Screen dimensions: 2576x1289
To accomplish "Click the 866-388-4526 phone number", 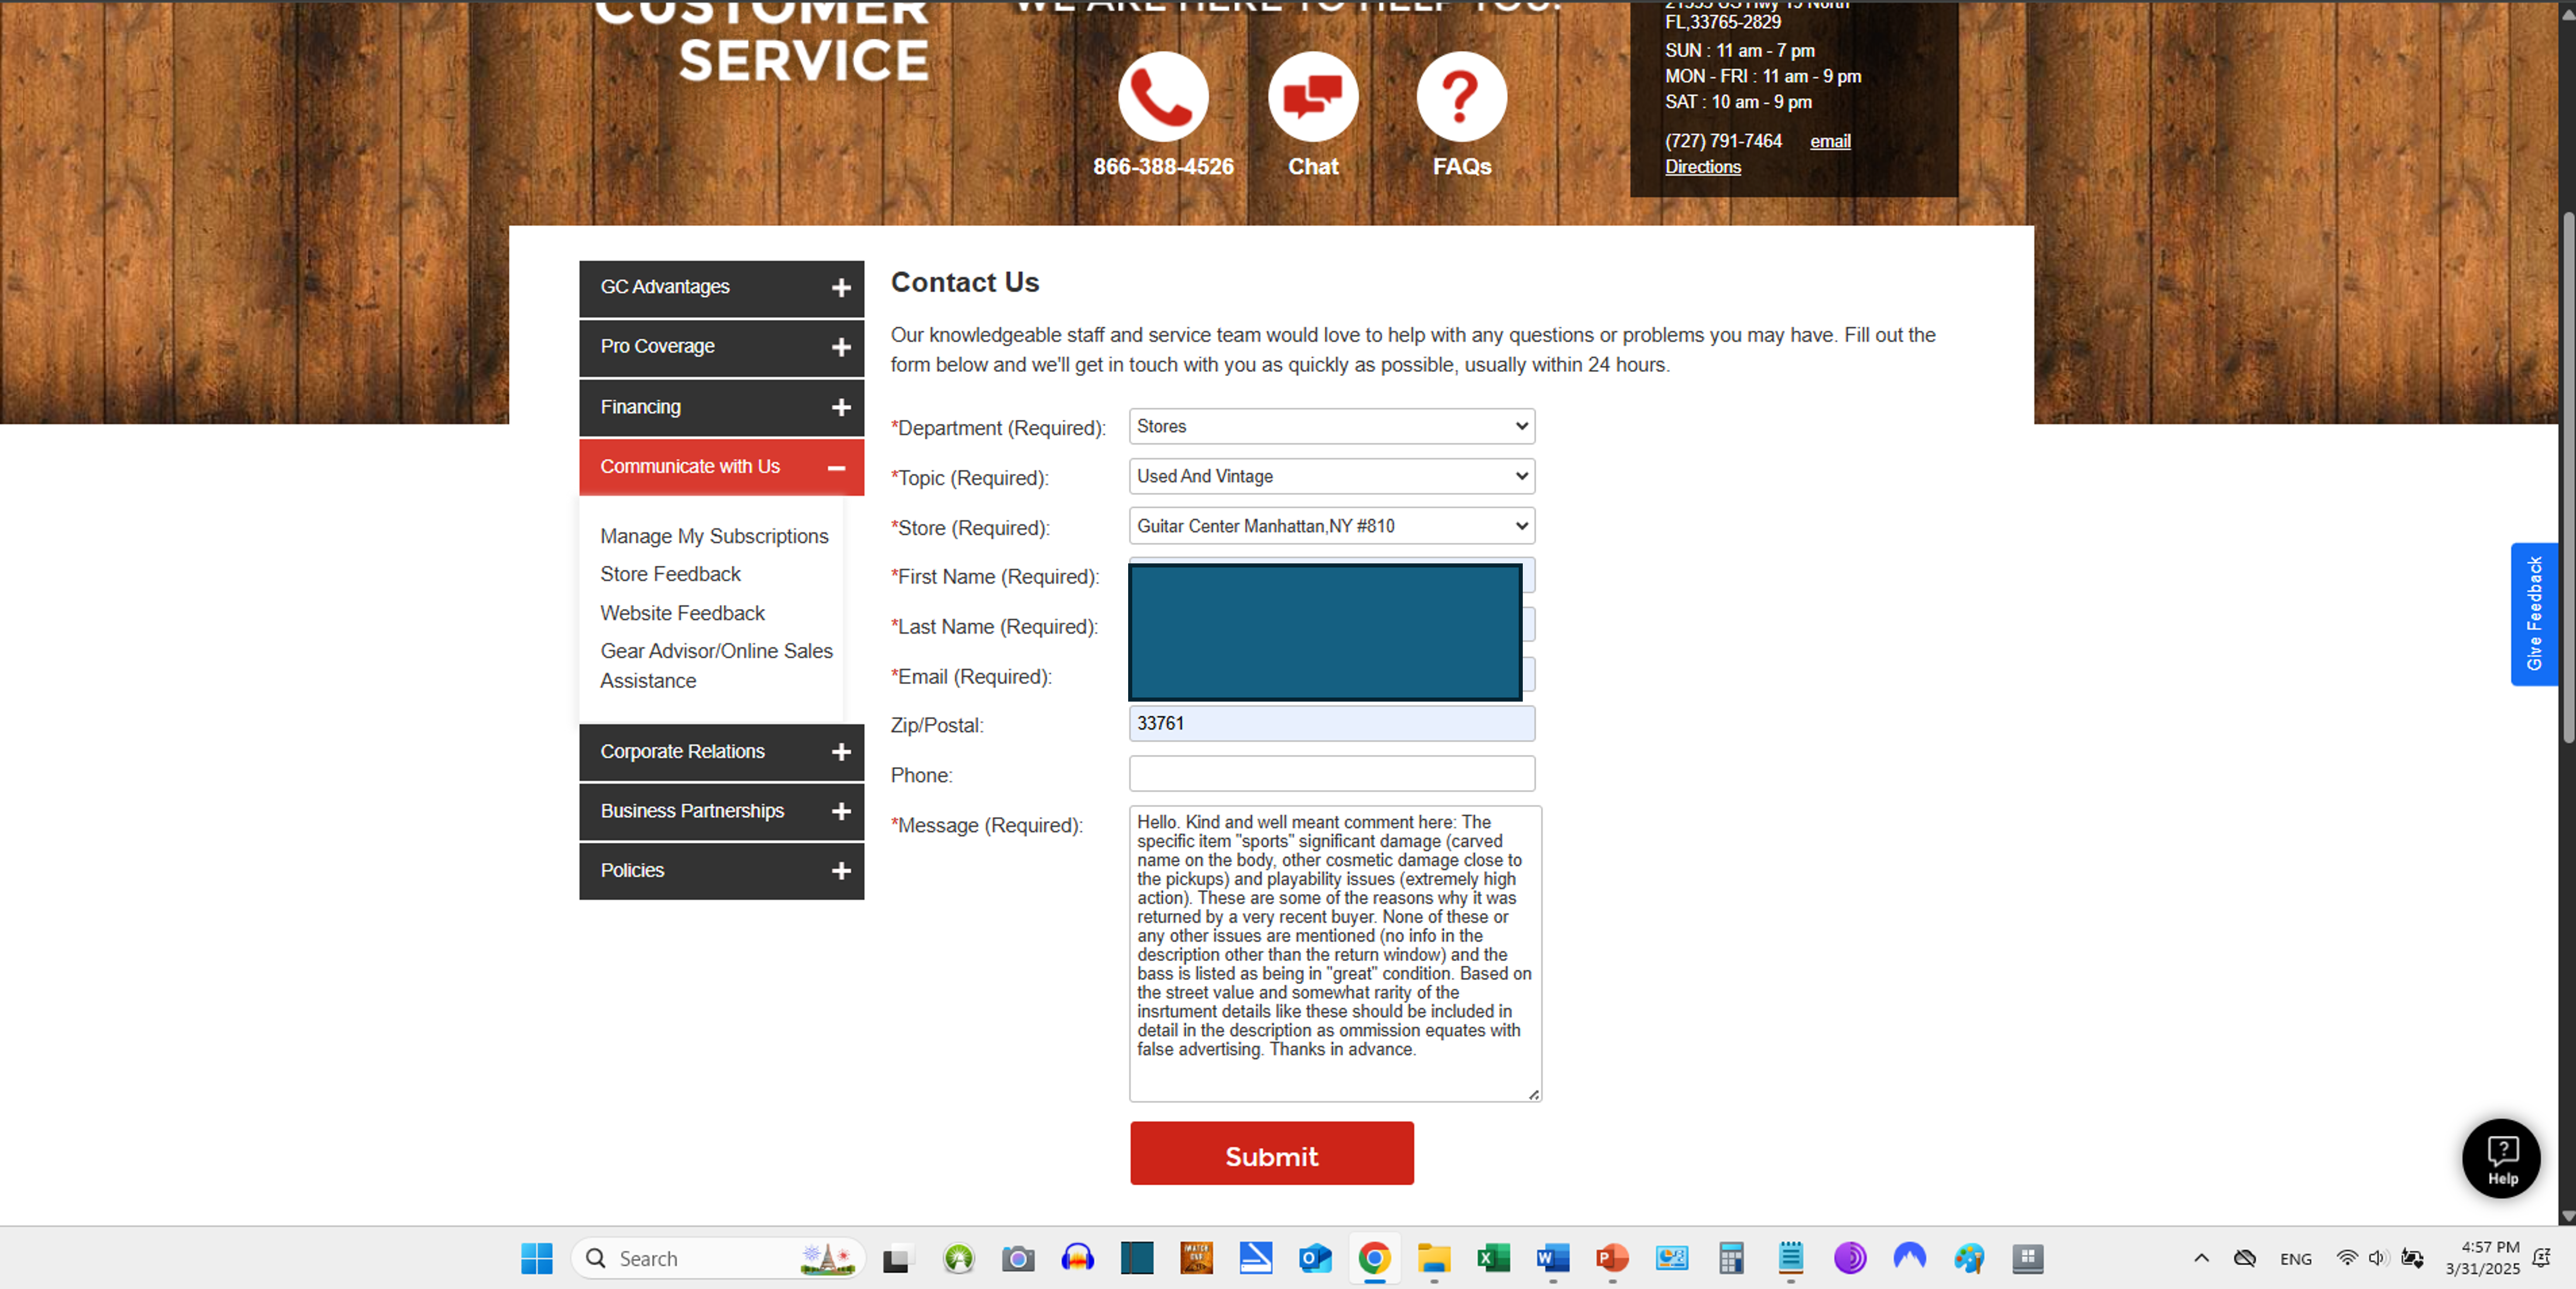I will coord(1163,167).
